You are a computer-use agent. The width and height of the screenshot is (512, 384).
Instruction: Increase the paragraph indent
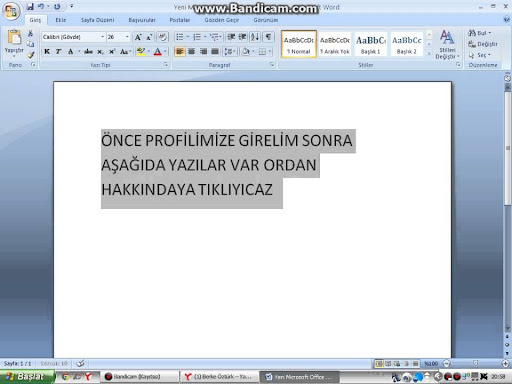243,37
